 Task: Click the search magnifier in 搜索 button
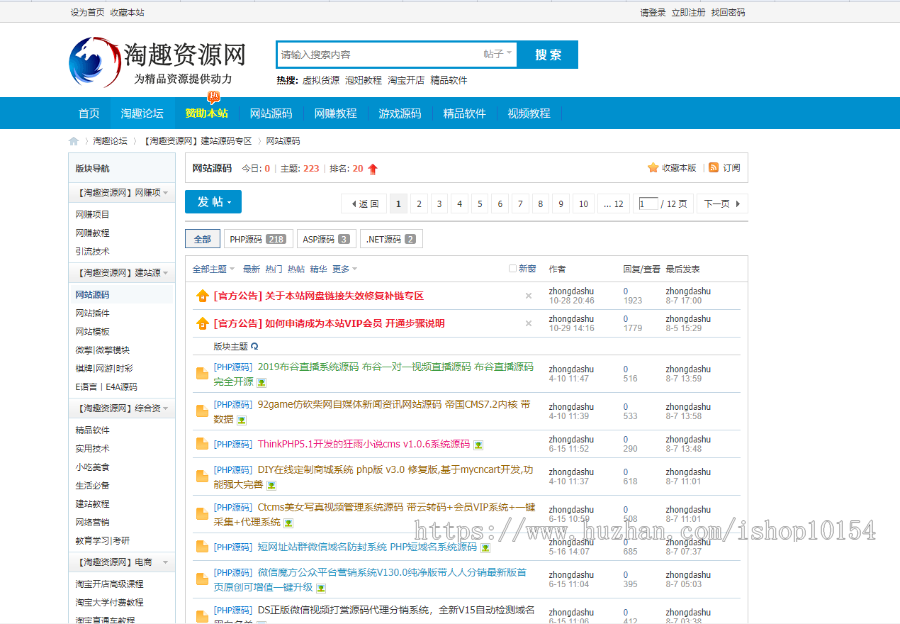[x=546, y=55]
